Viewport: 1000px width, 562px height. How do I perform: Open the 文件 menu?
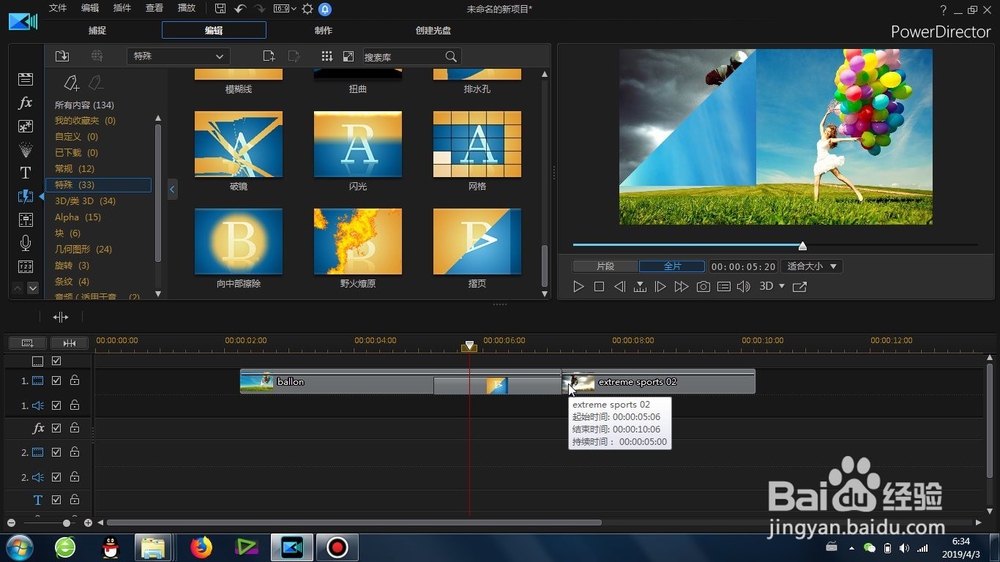pos(57,8)
